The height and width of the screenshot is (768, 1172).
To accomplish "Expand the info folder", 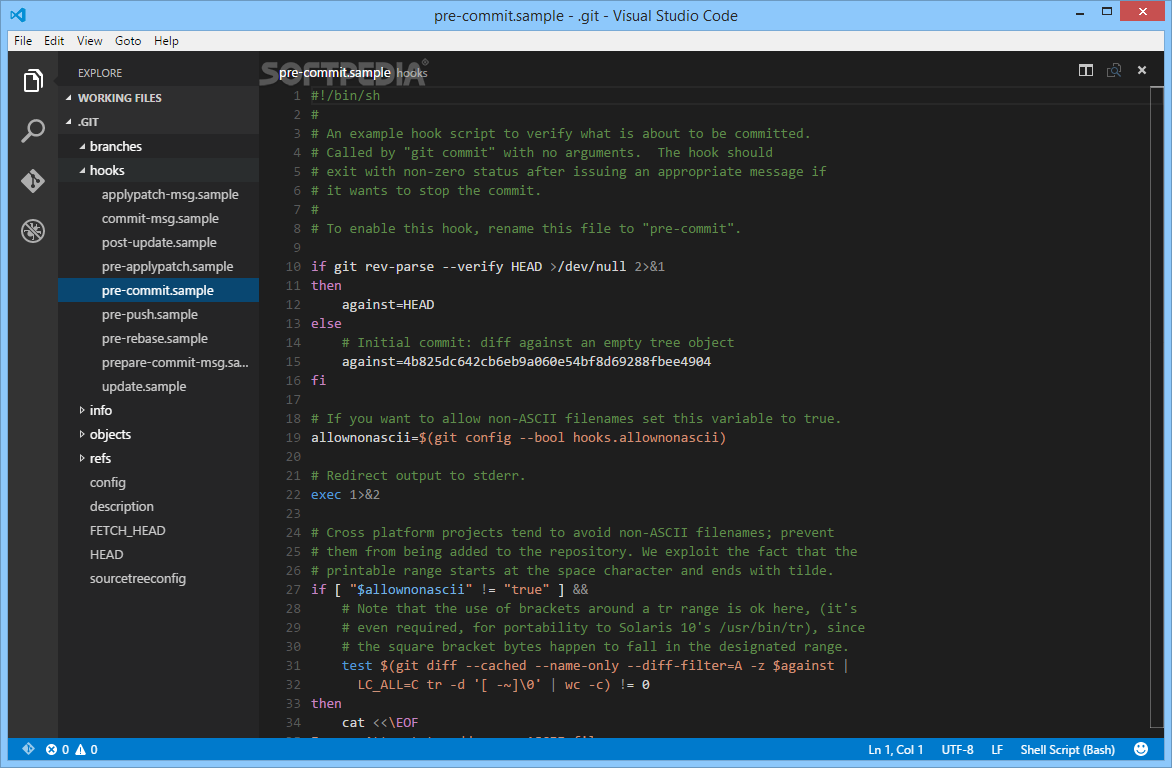I will click(x=82, y=410).
